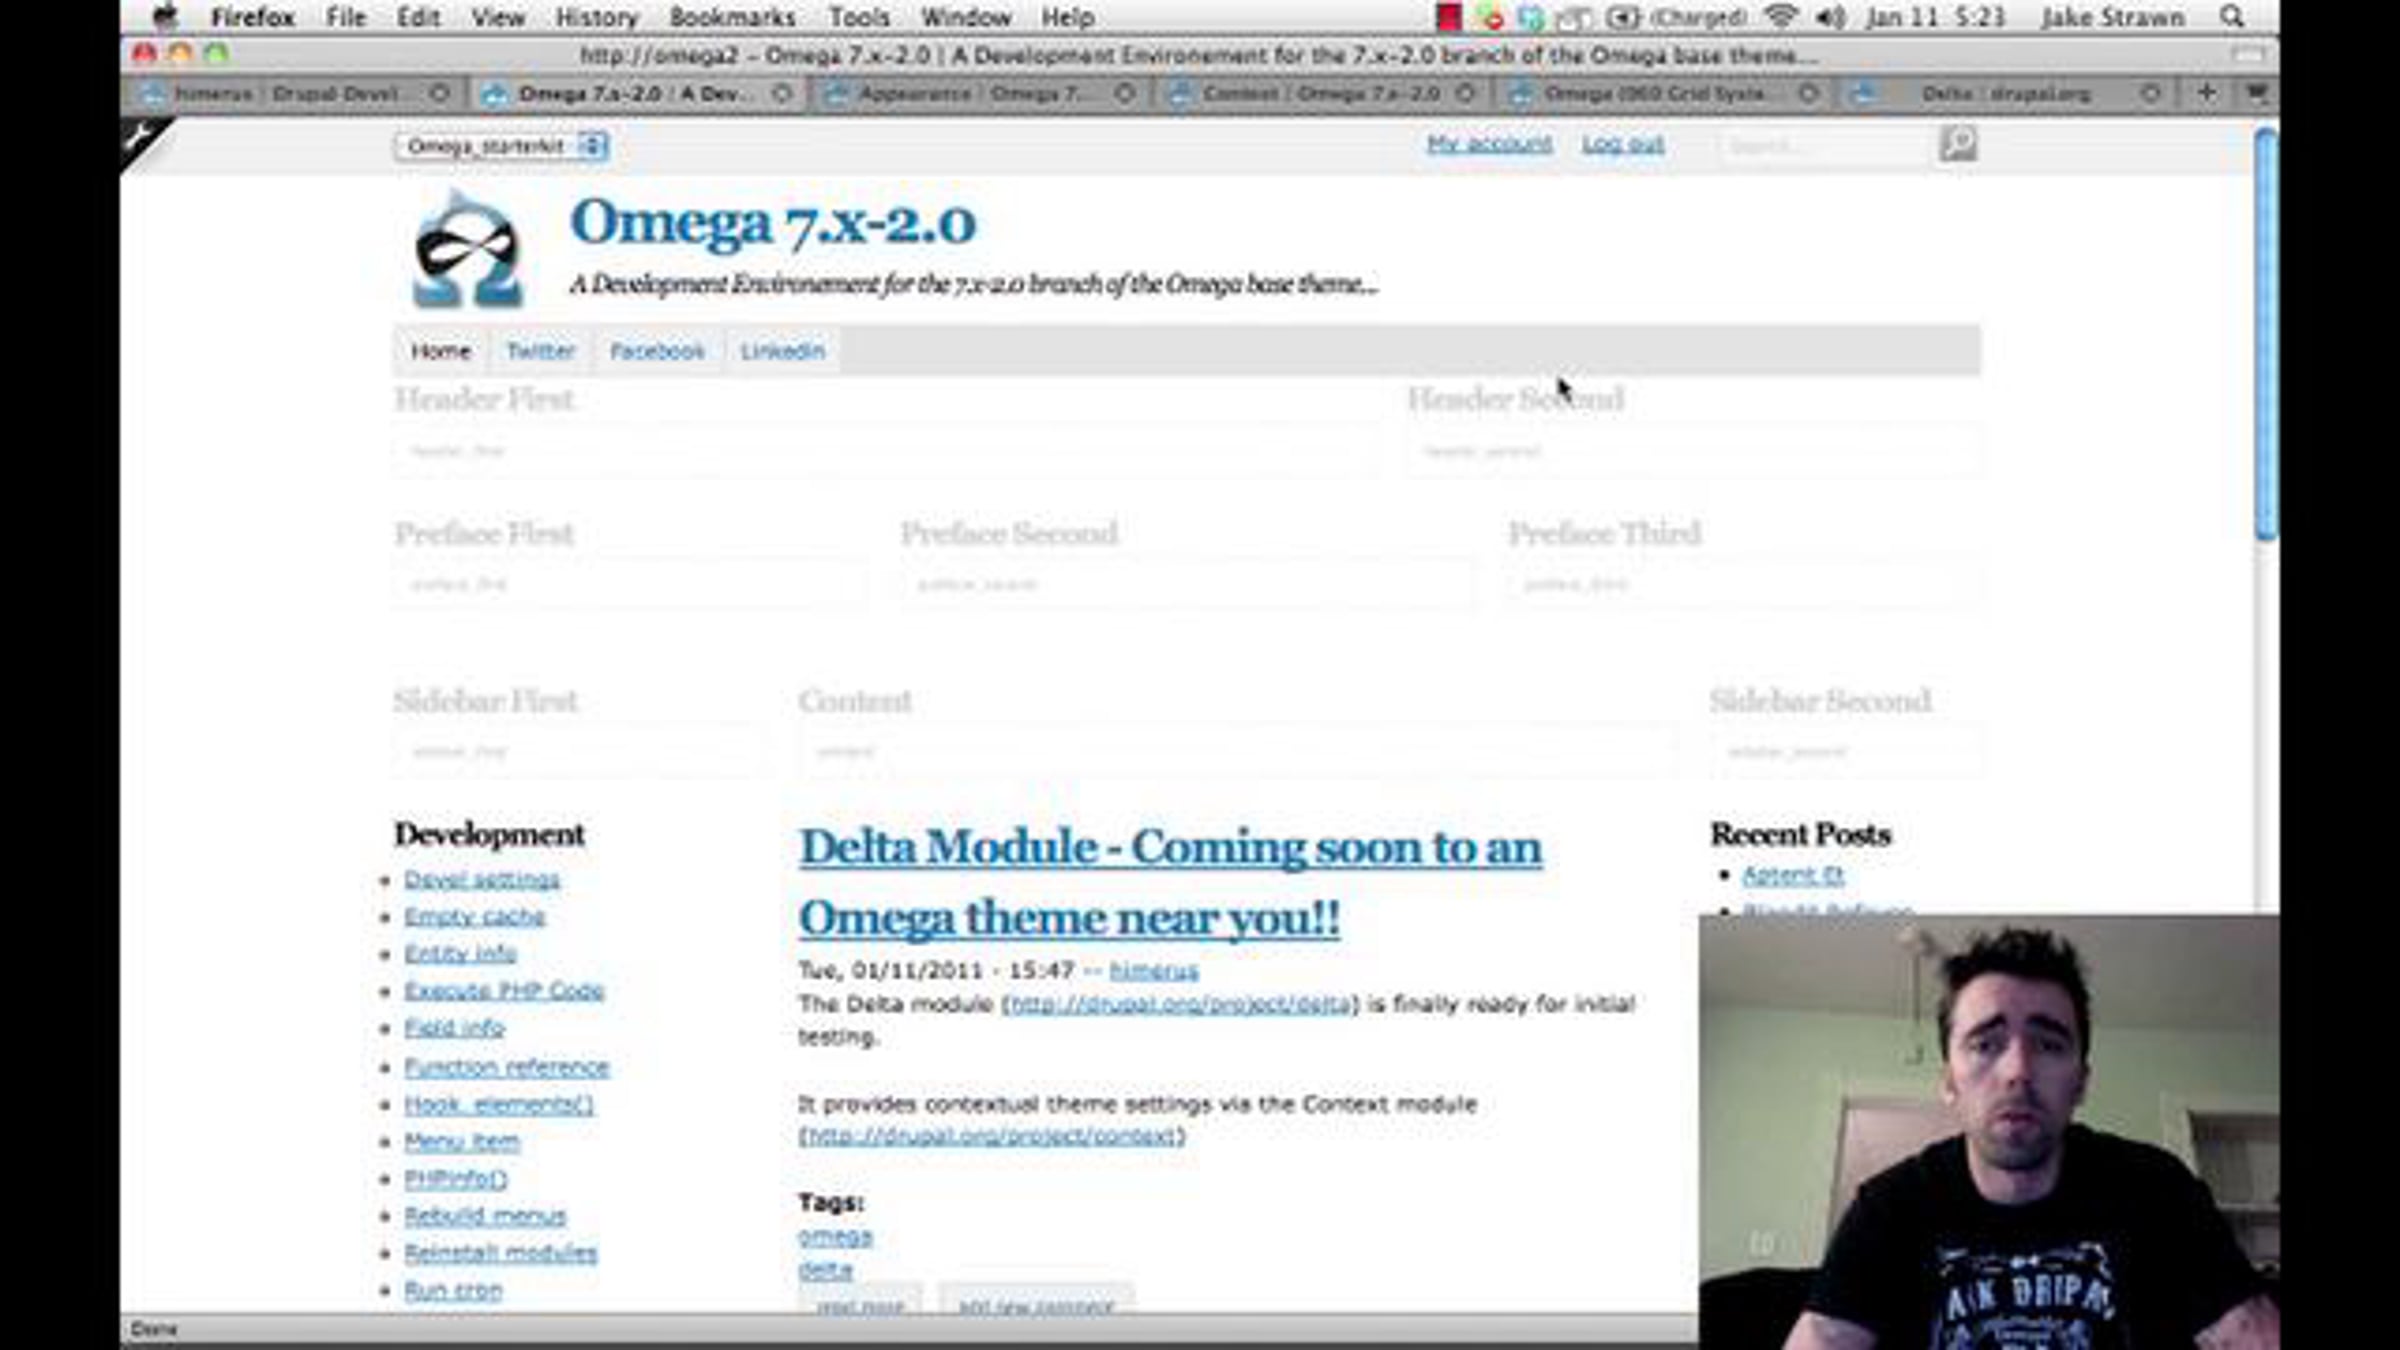
Task: Open the himerus author link
Action: click(x=1154, y=970)
